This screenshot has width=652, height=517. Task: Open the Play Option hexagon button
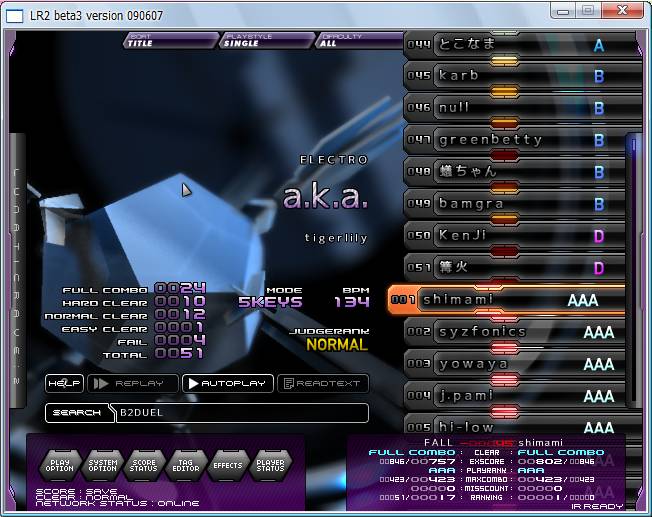(x=59, y=465)
